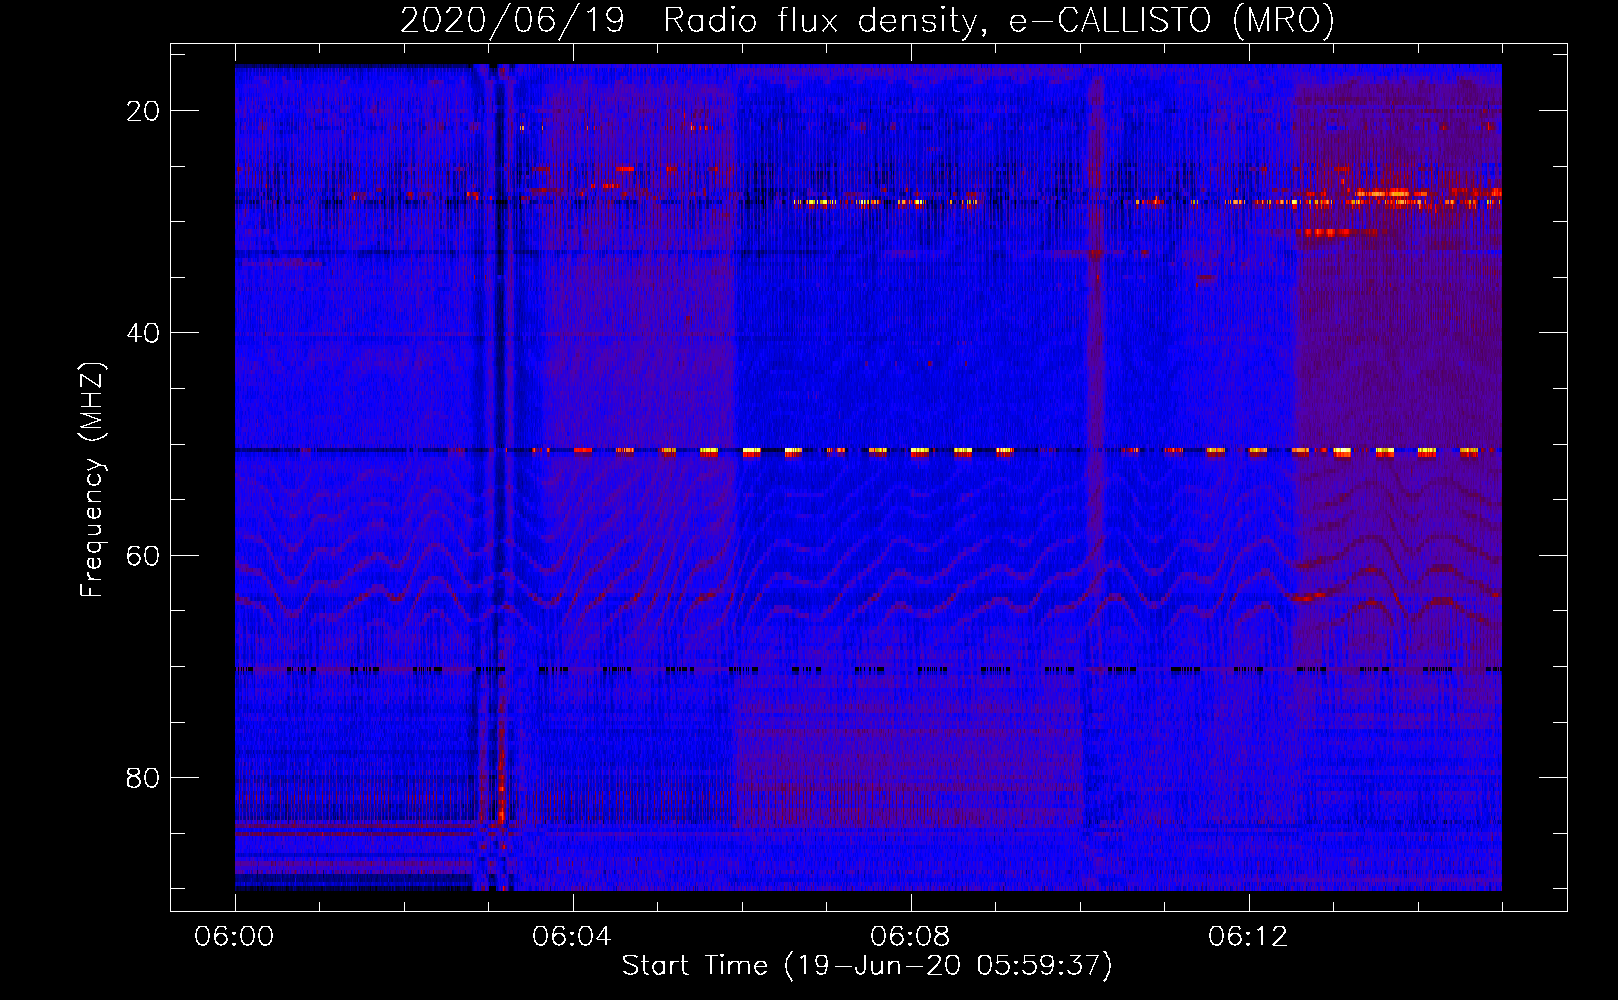Click the "06:04" time tick label
This screenshot has height=1000, width=1618.
coord(573,937)
